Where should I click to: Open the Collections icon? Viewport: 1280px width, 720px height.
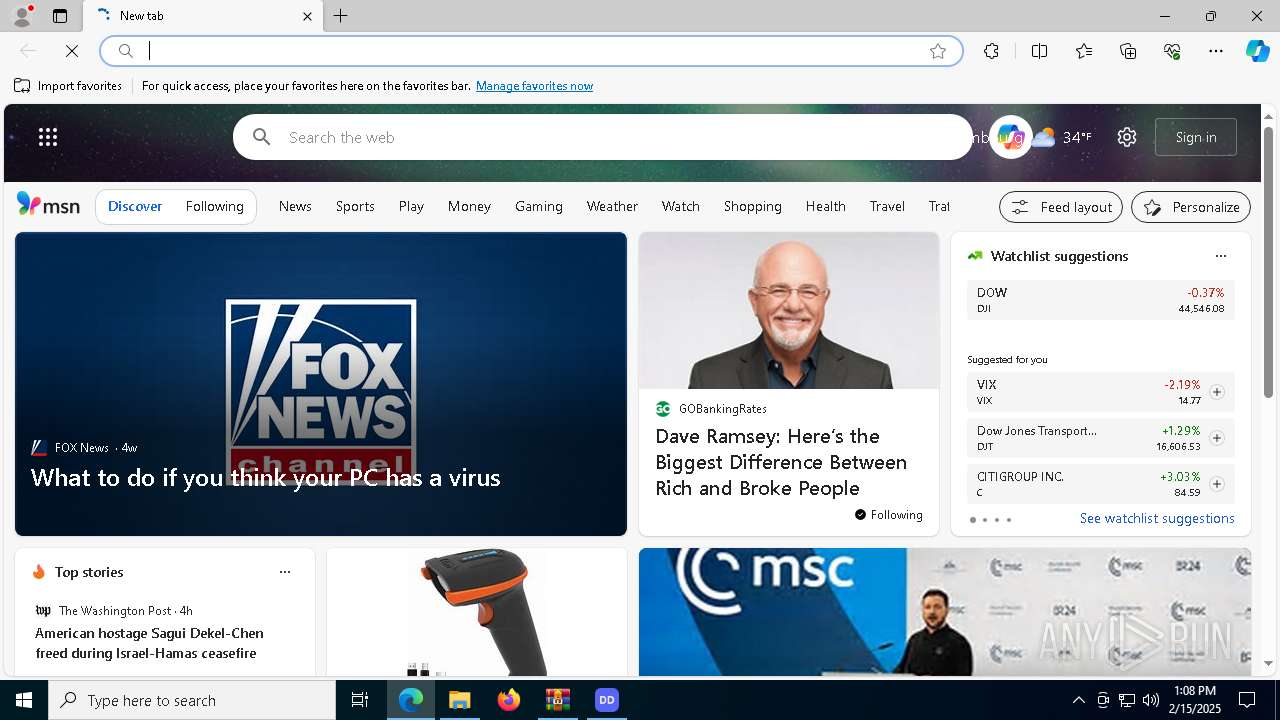(1128, 51)
